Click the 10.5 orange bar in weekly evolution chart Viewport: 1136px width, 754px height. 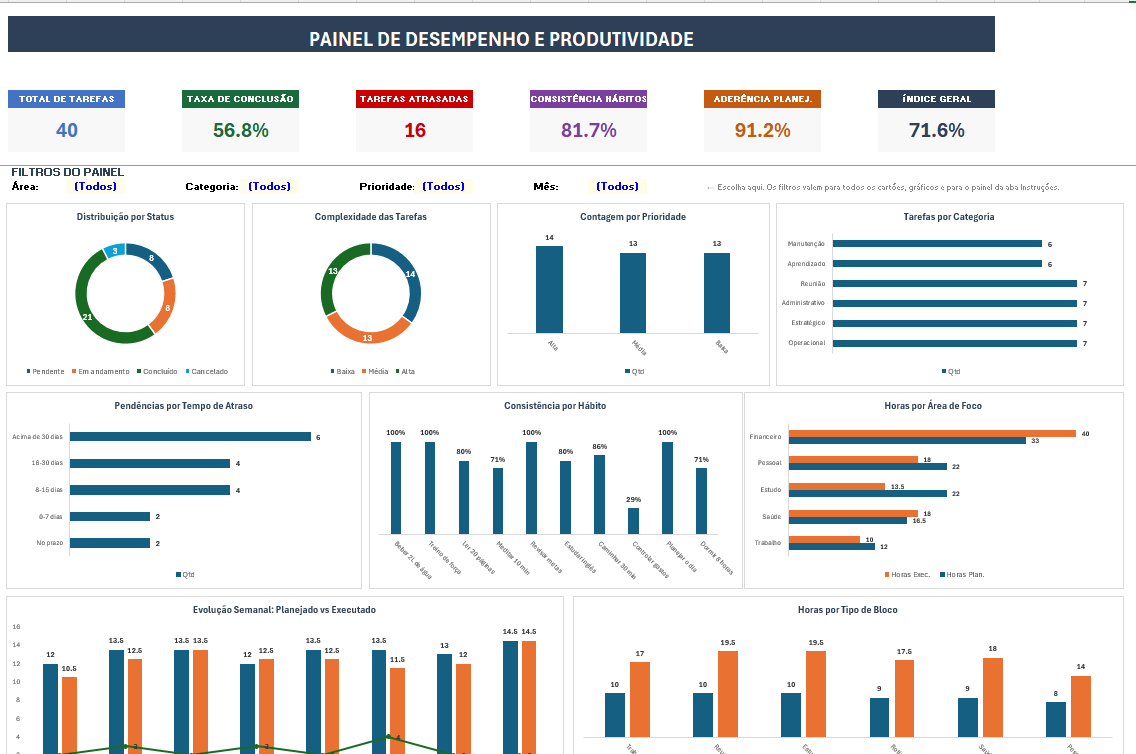click(x=70, y=715)
